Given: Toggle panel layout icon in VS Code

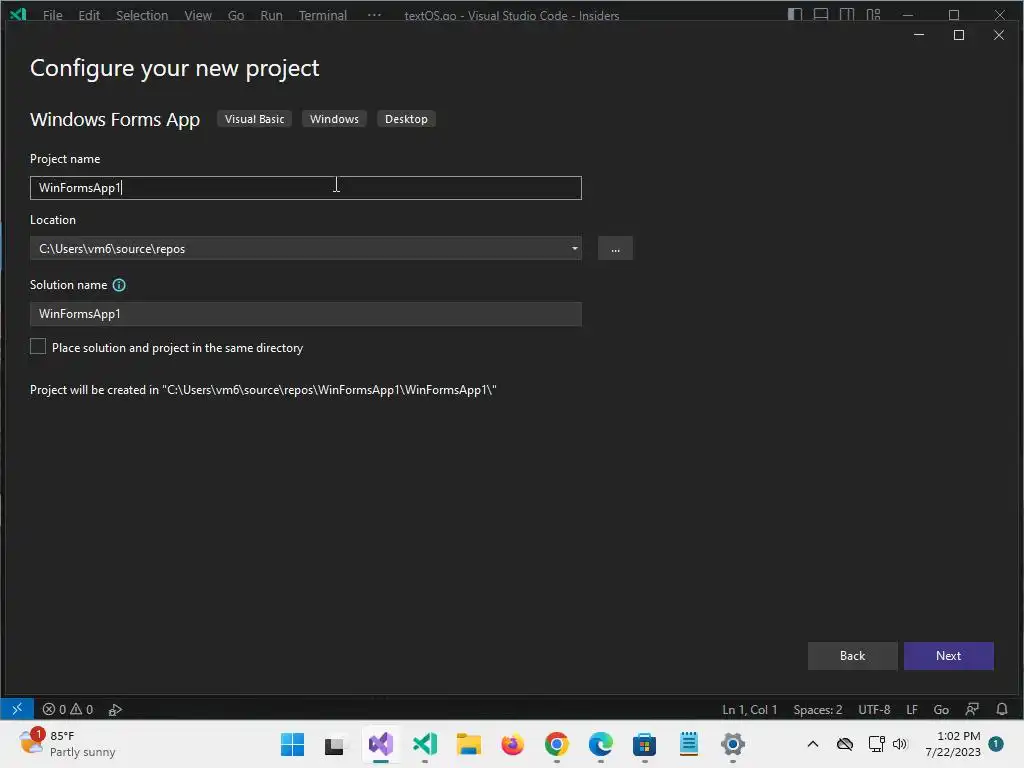Looking at the screenshot, I should 821,14.
